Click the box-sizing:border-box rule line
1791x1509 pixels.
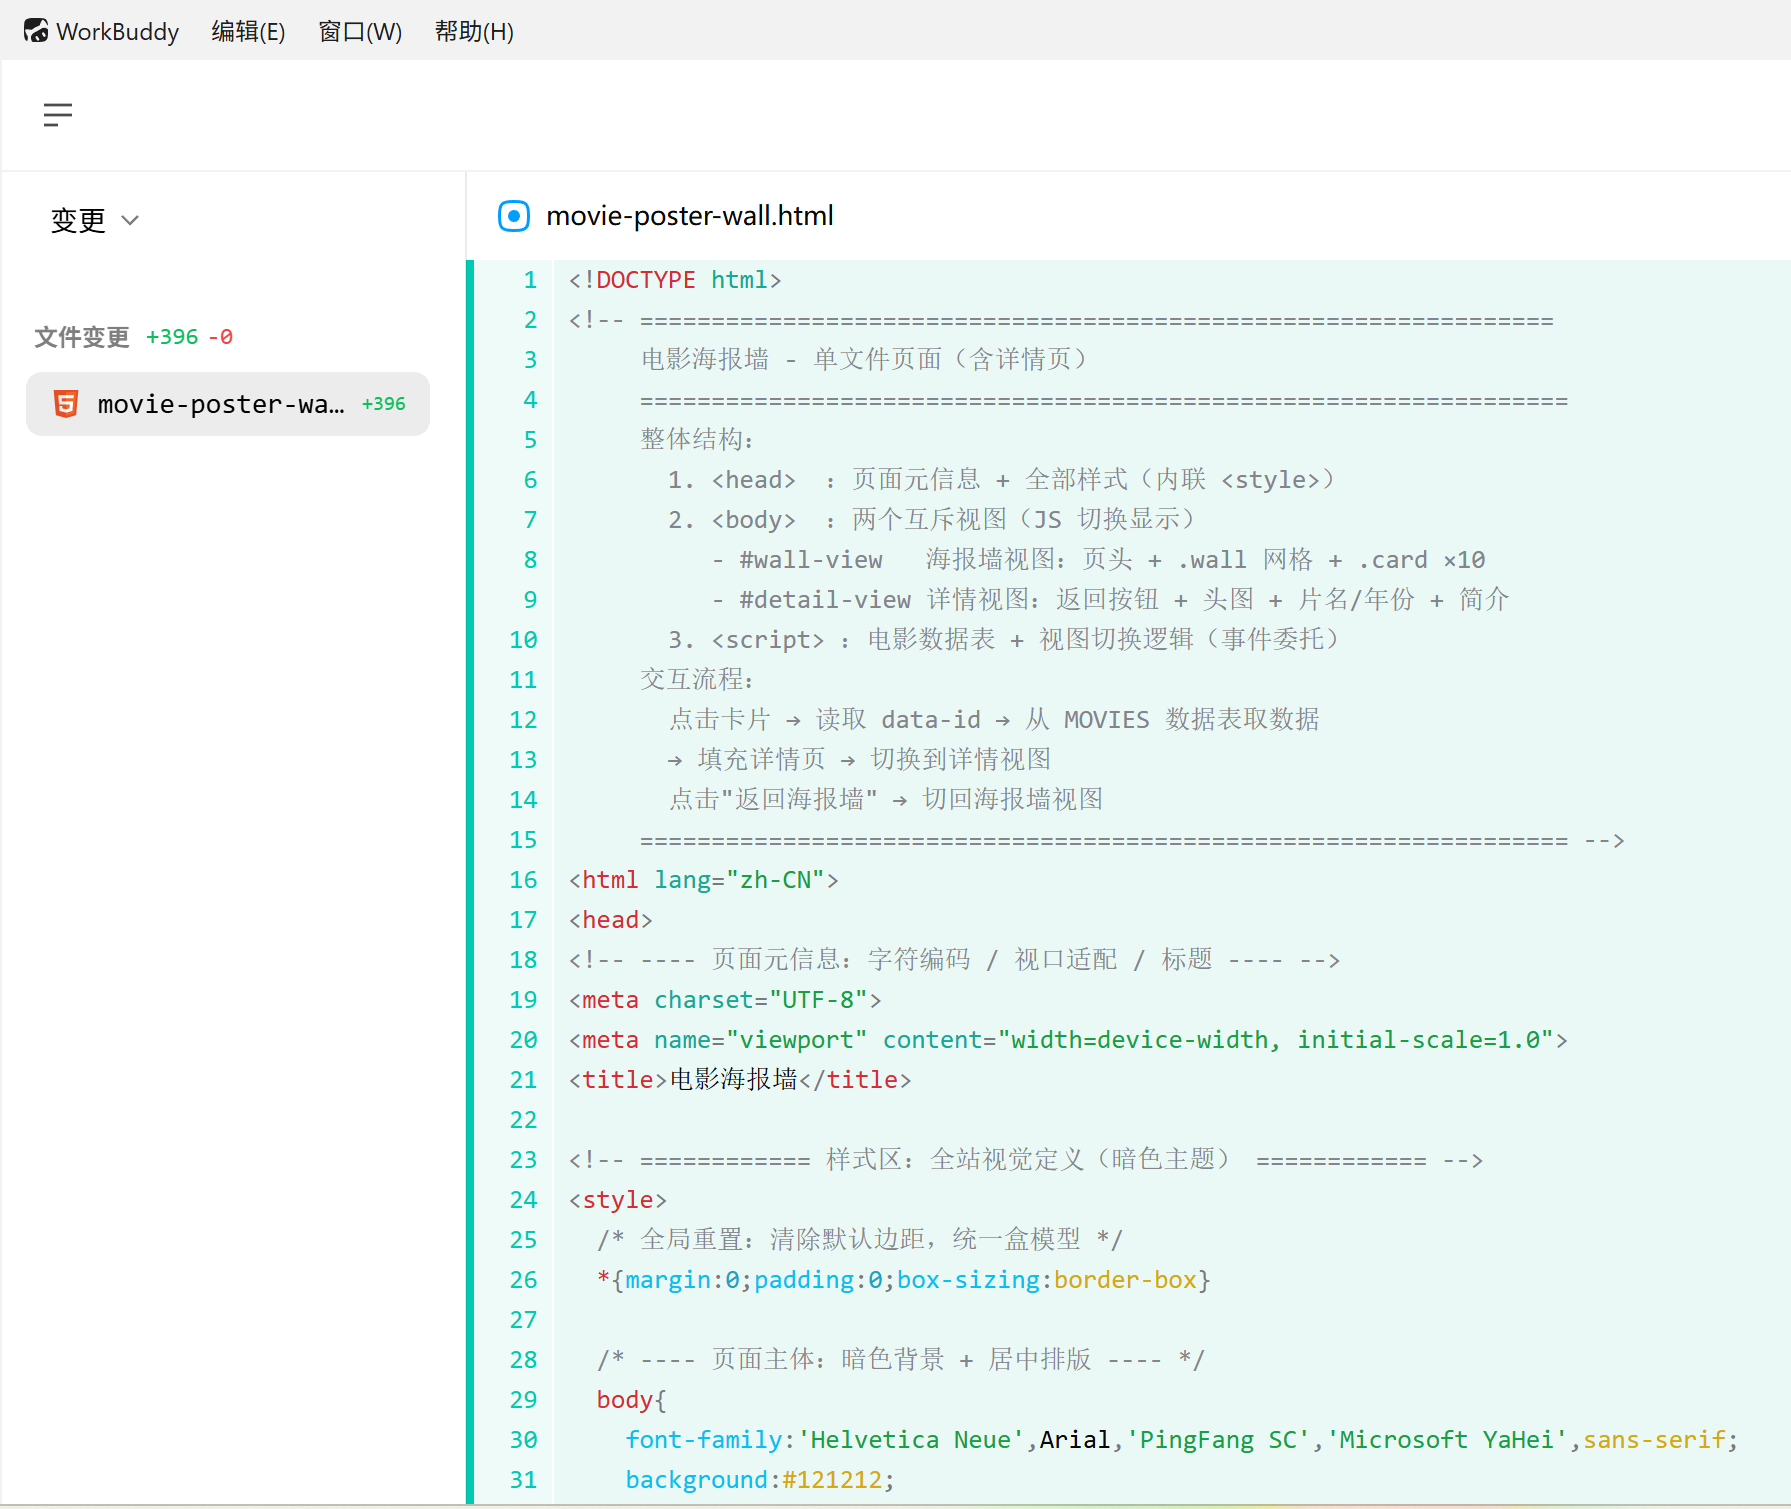click(x=904, y=1280)
